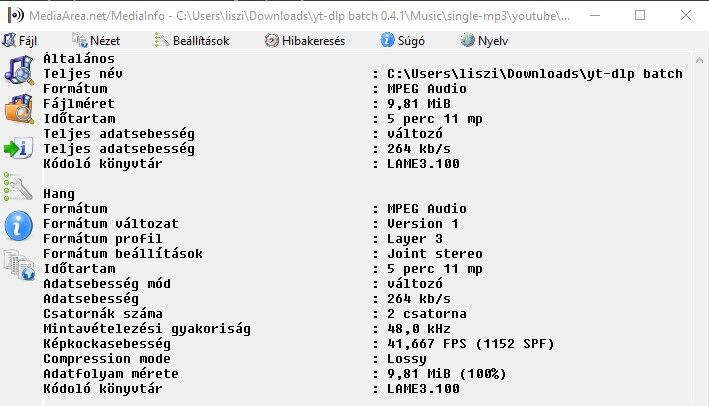Click the export icon with green arrow
Screen dimensions: 709x406
pyautogui.click(x=18, y=148)
